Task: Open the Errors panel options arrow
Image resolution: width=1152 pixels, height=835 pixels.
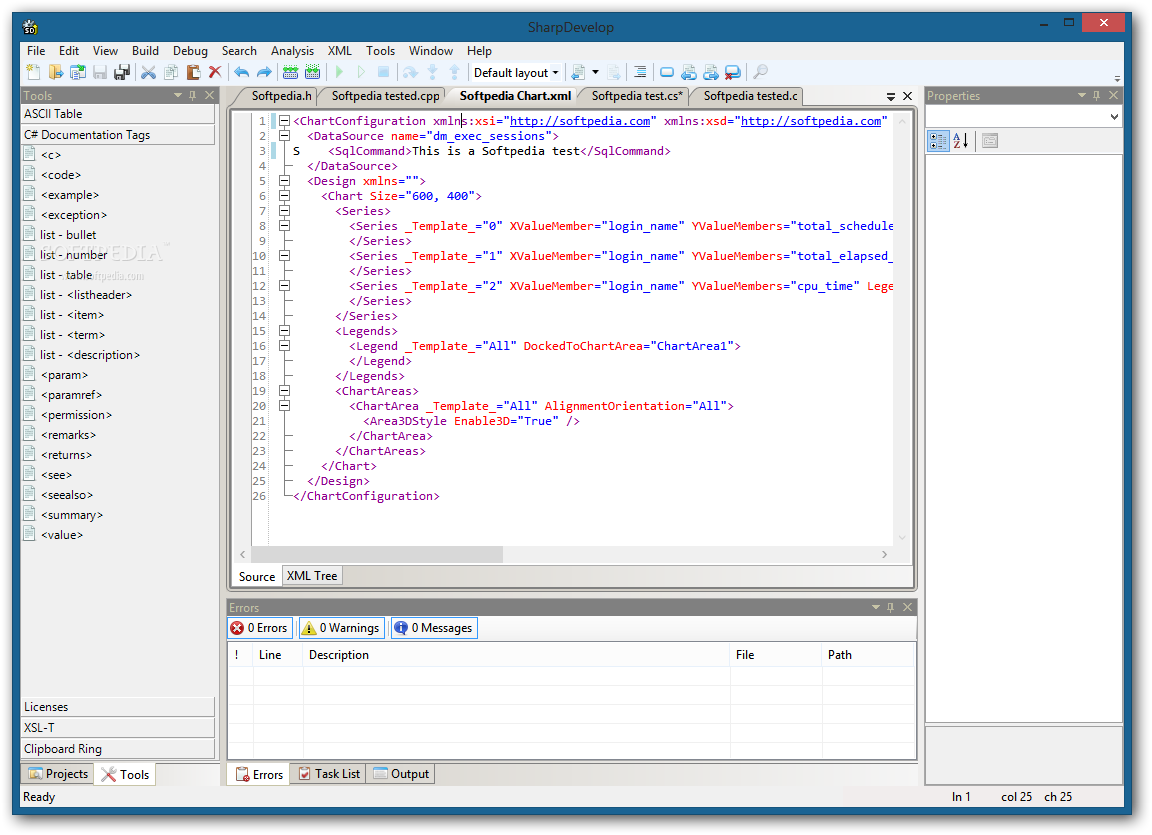Action: coord(876,607)
